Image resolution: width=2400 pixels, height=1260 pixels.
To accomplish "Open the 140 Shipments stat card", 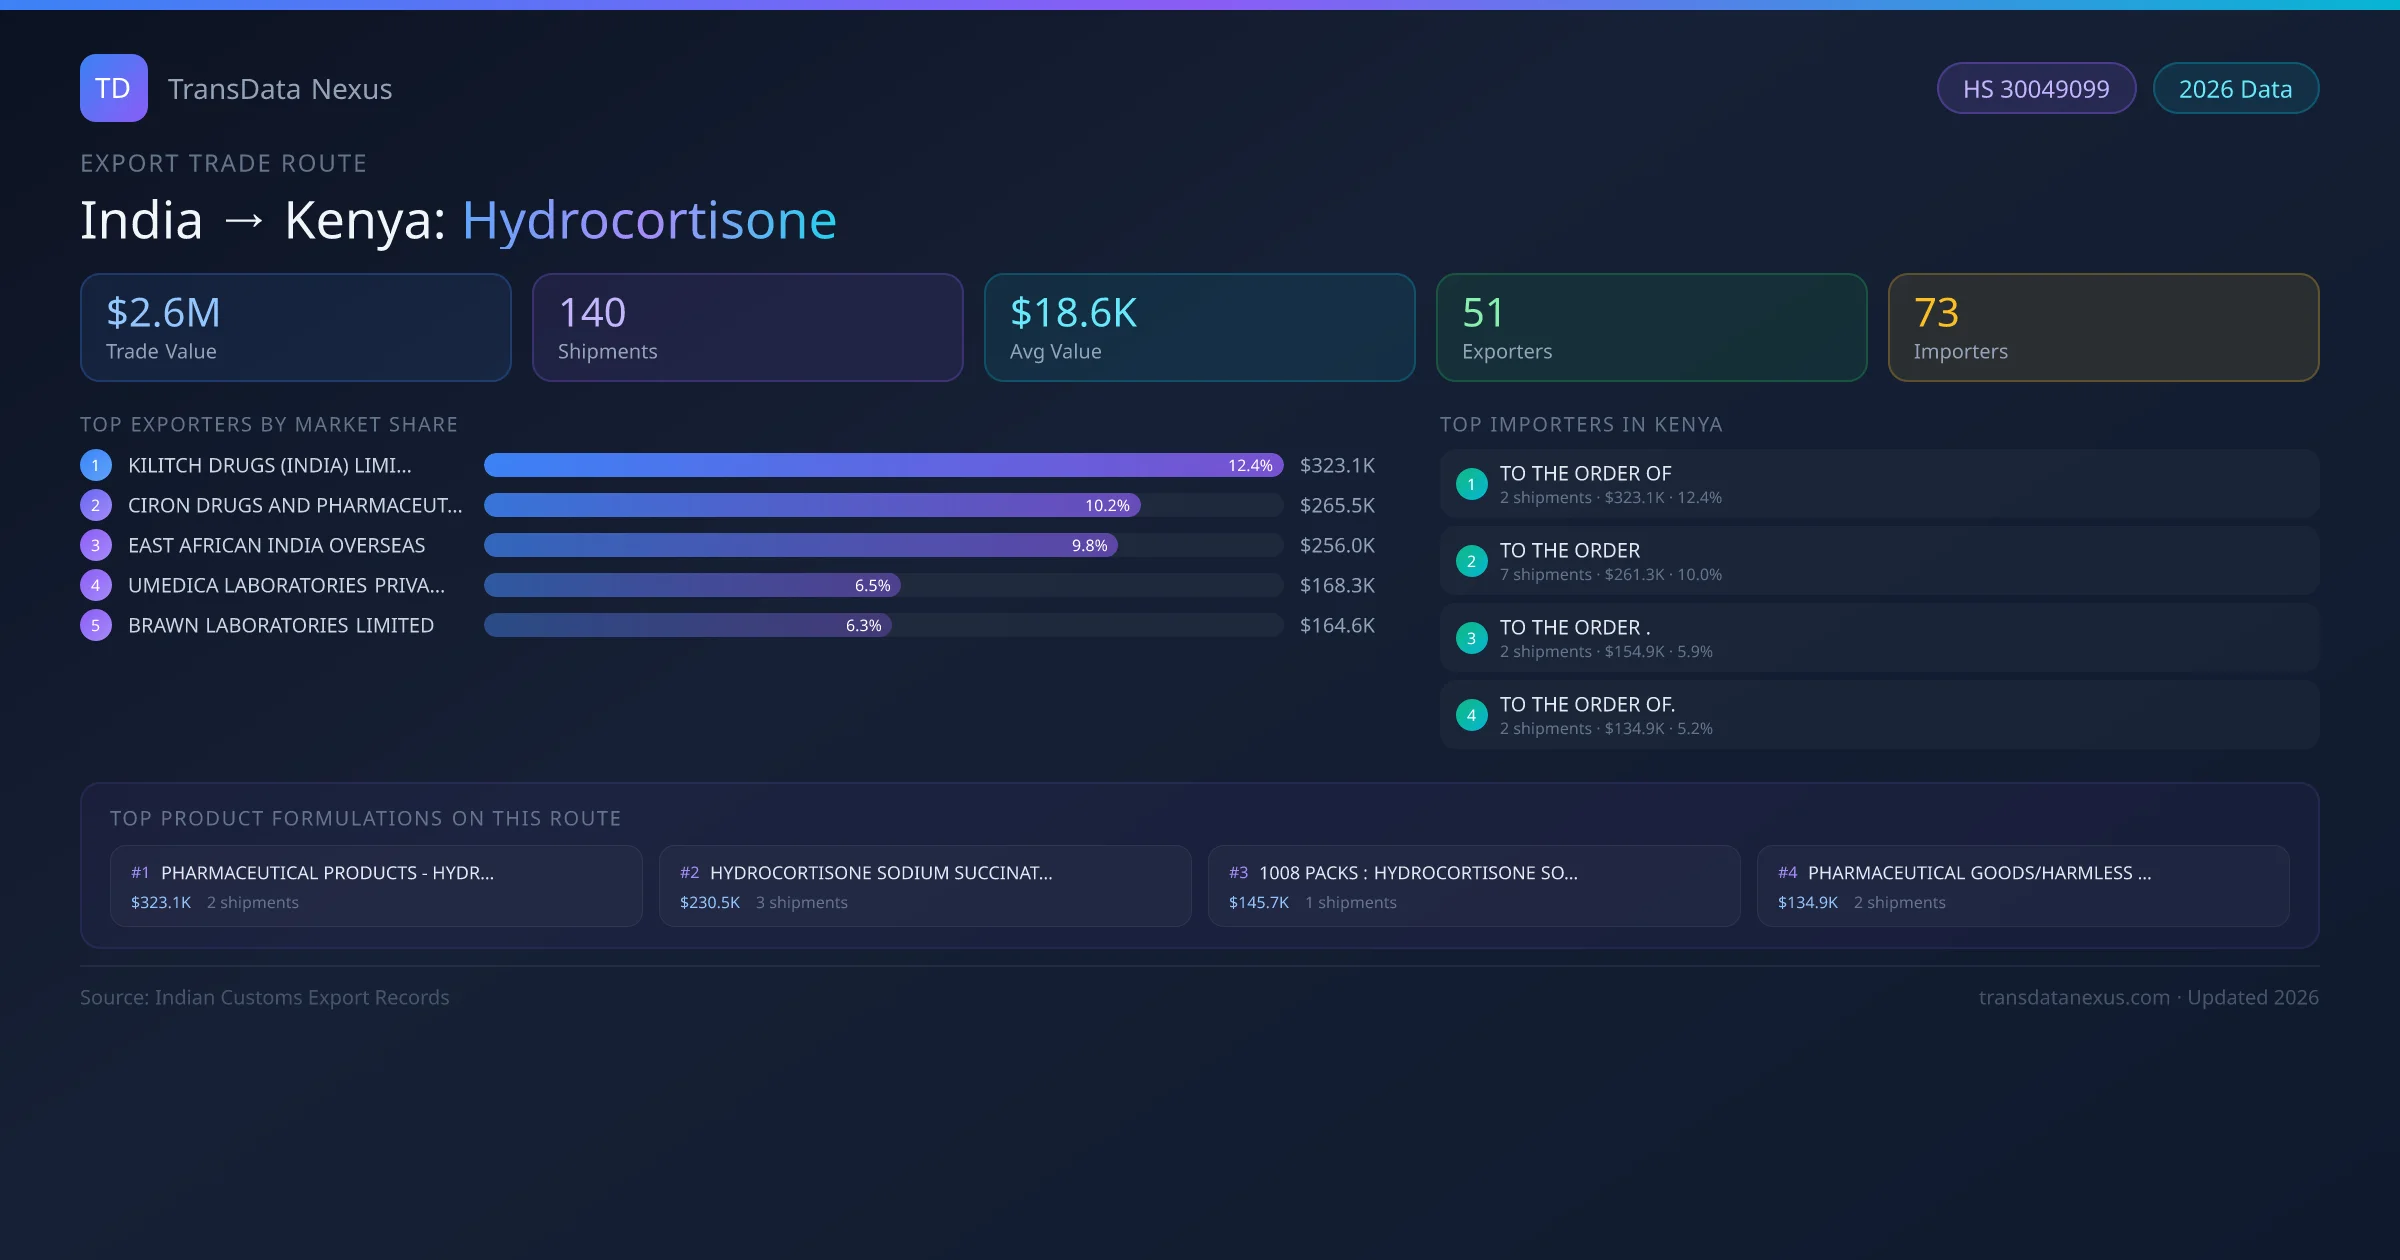I will [x=747, y=328].
